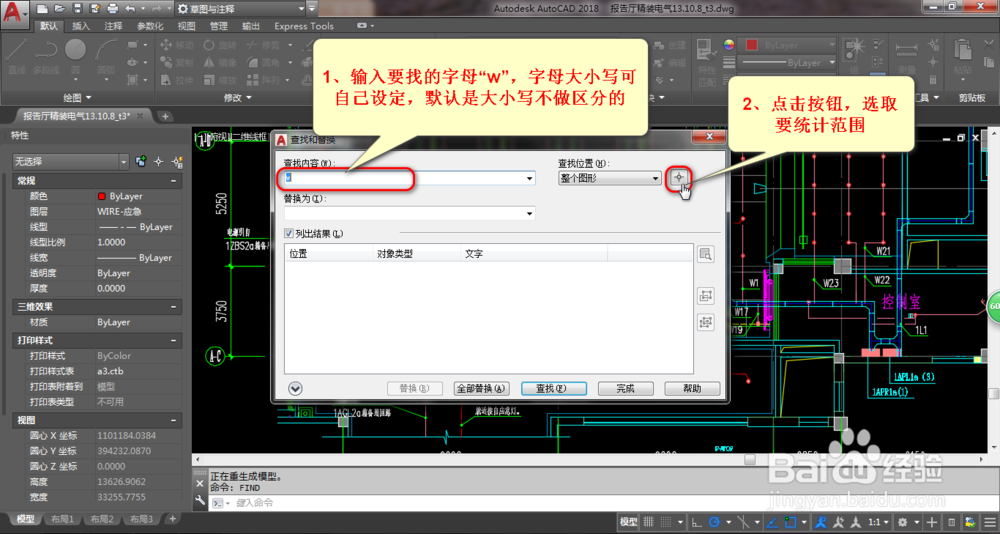
Task: Click the zoom-to-result magnifier icon in dialog
Action: pyautogui.click(x=705, y=255)
